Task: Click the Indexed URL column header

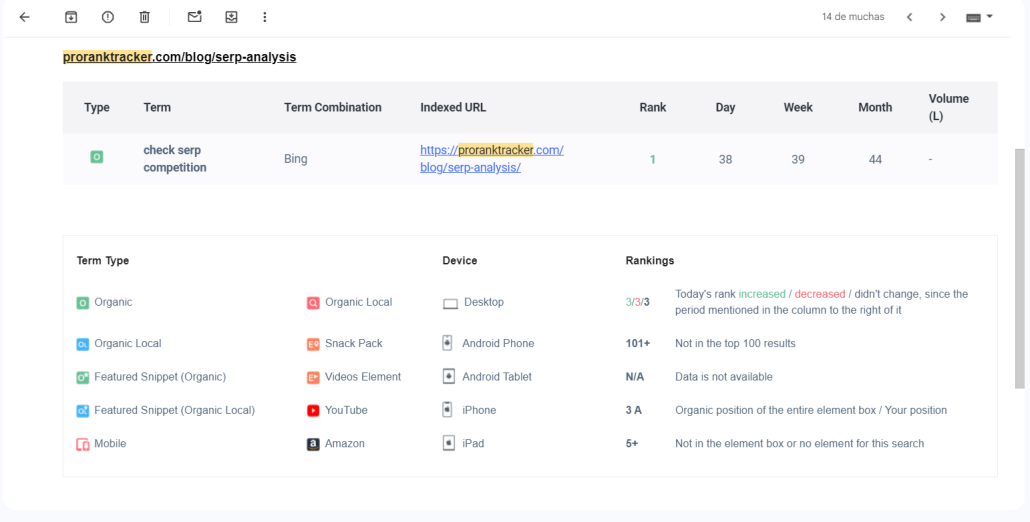Action: tap(453, 108)
